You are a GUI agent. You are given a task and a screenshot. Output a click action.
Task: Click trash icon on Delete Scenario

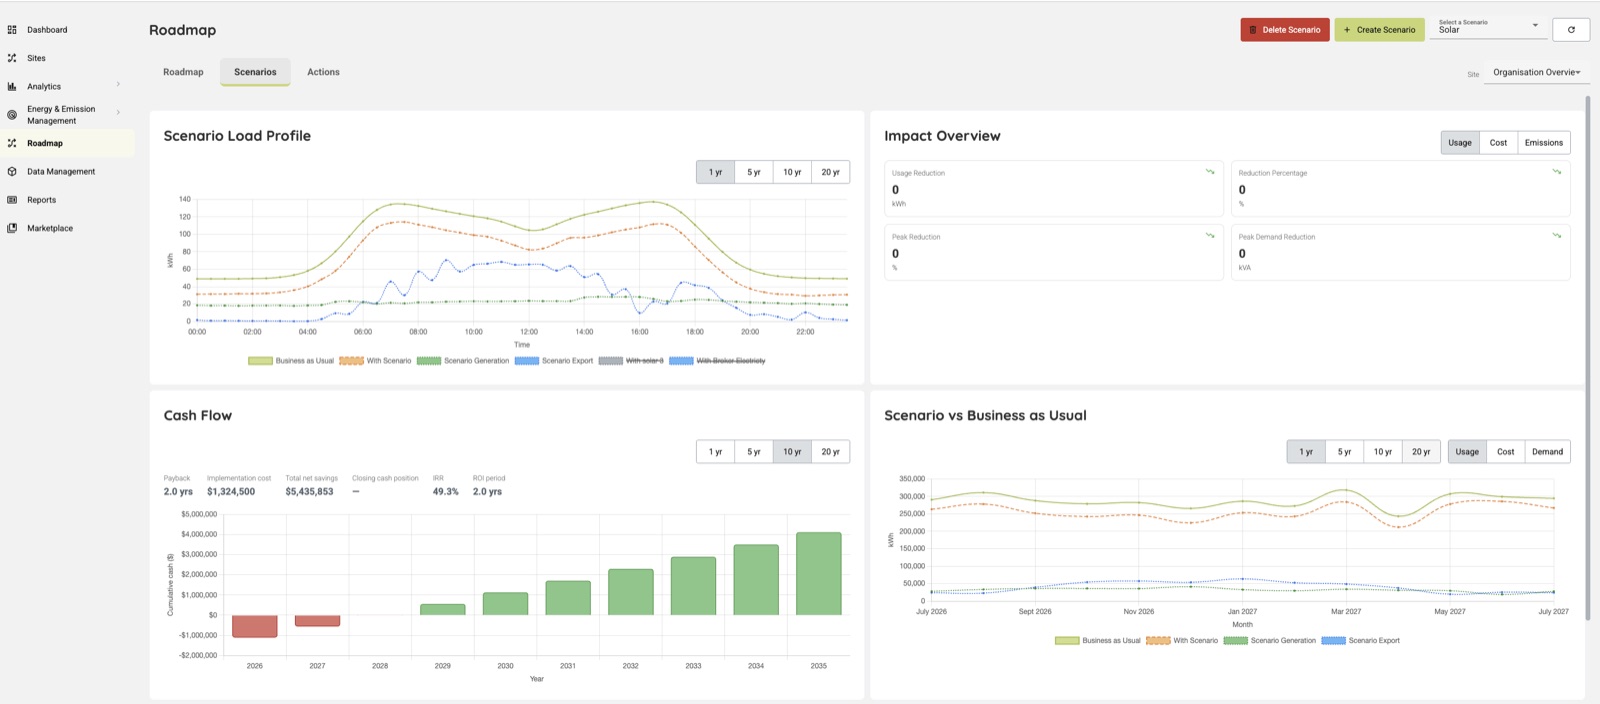coord(1253,30)
